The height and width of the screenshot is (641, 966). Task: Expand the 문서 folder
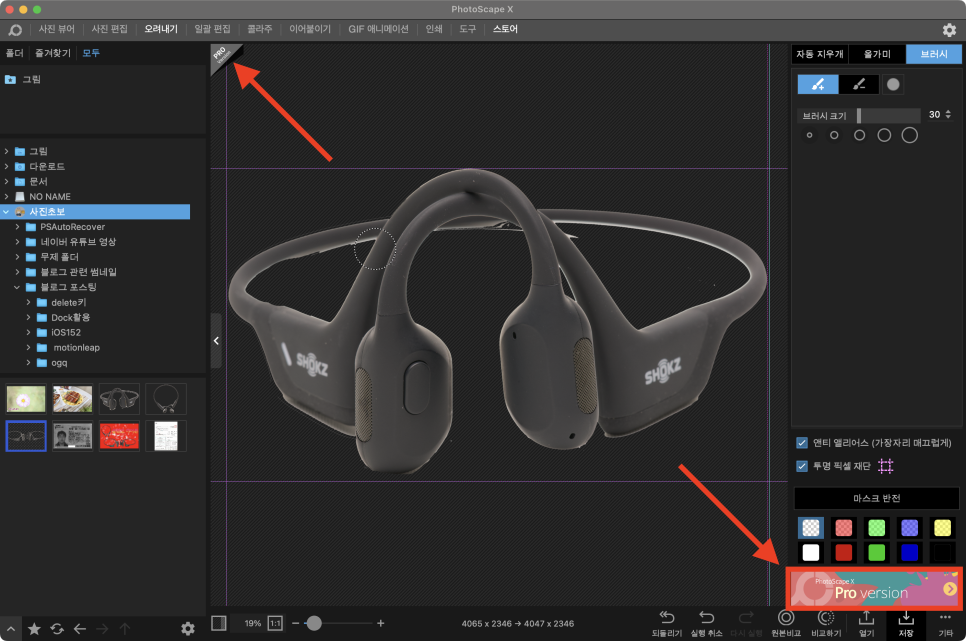coord(7,181)
